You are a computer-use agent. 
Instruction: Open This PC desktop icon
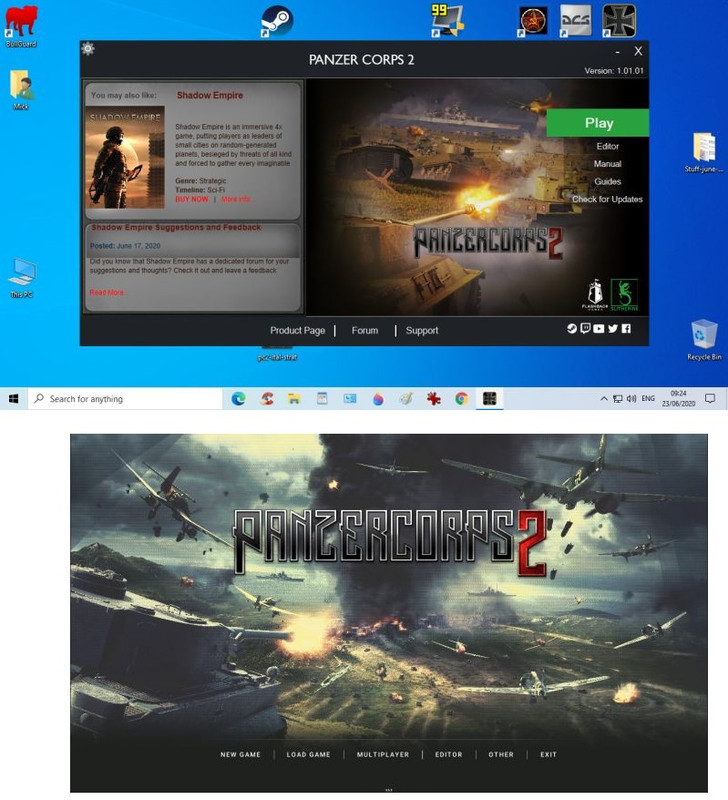(x=21, y=278)
